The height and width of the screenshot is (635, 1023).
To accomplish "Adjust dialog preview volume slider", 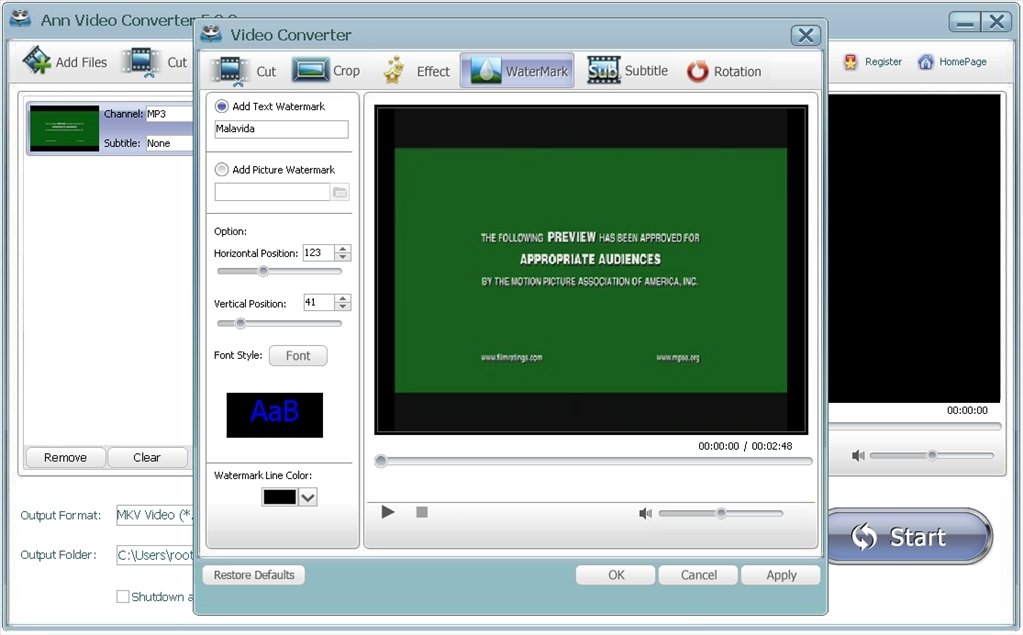I will (721, 514).
